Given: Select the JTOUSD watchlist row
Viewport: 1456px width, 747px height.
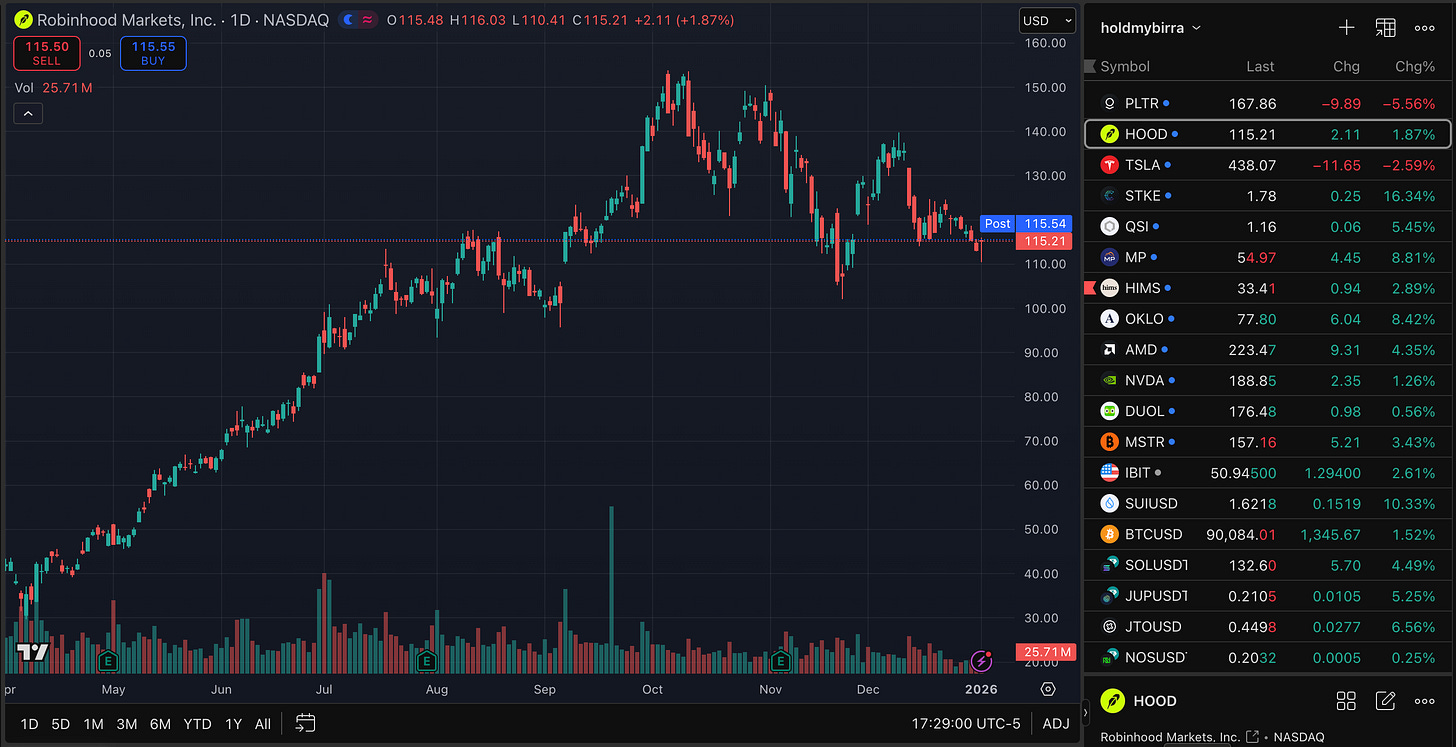Looking at the screenshot, I should point(1268,627).
